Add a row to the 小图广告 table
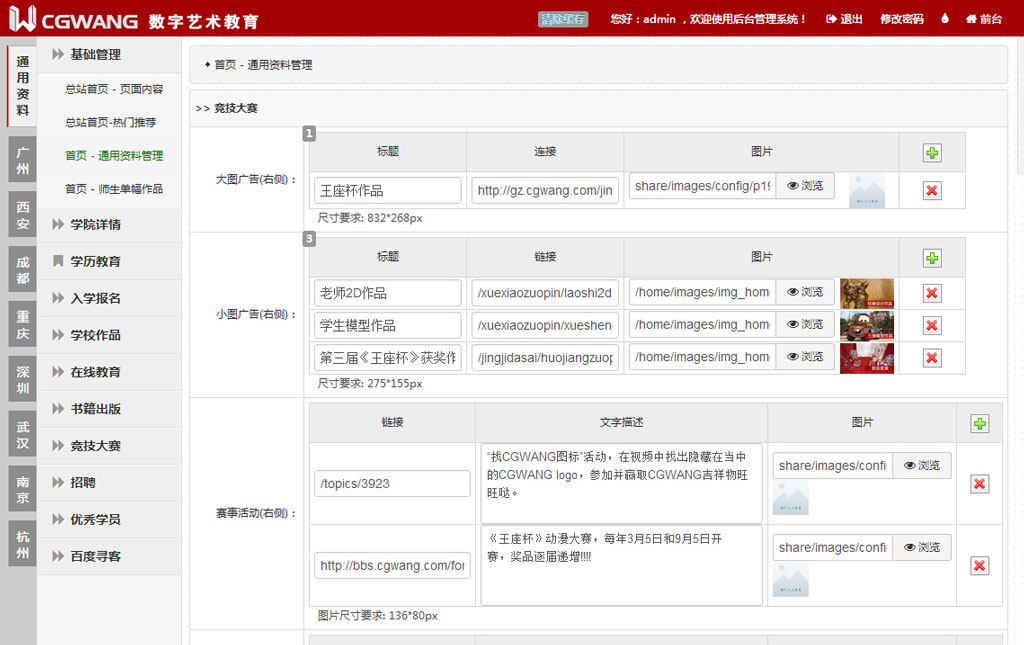 click(x=932, y=258)
